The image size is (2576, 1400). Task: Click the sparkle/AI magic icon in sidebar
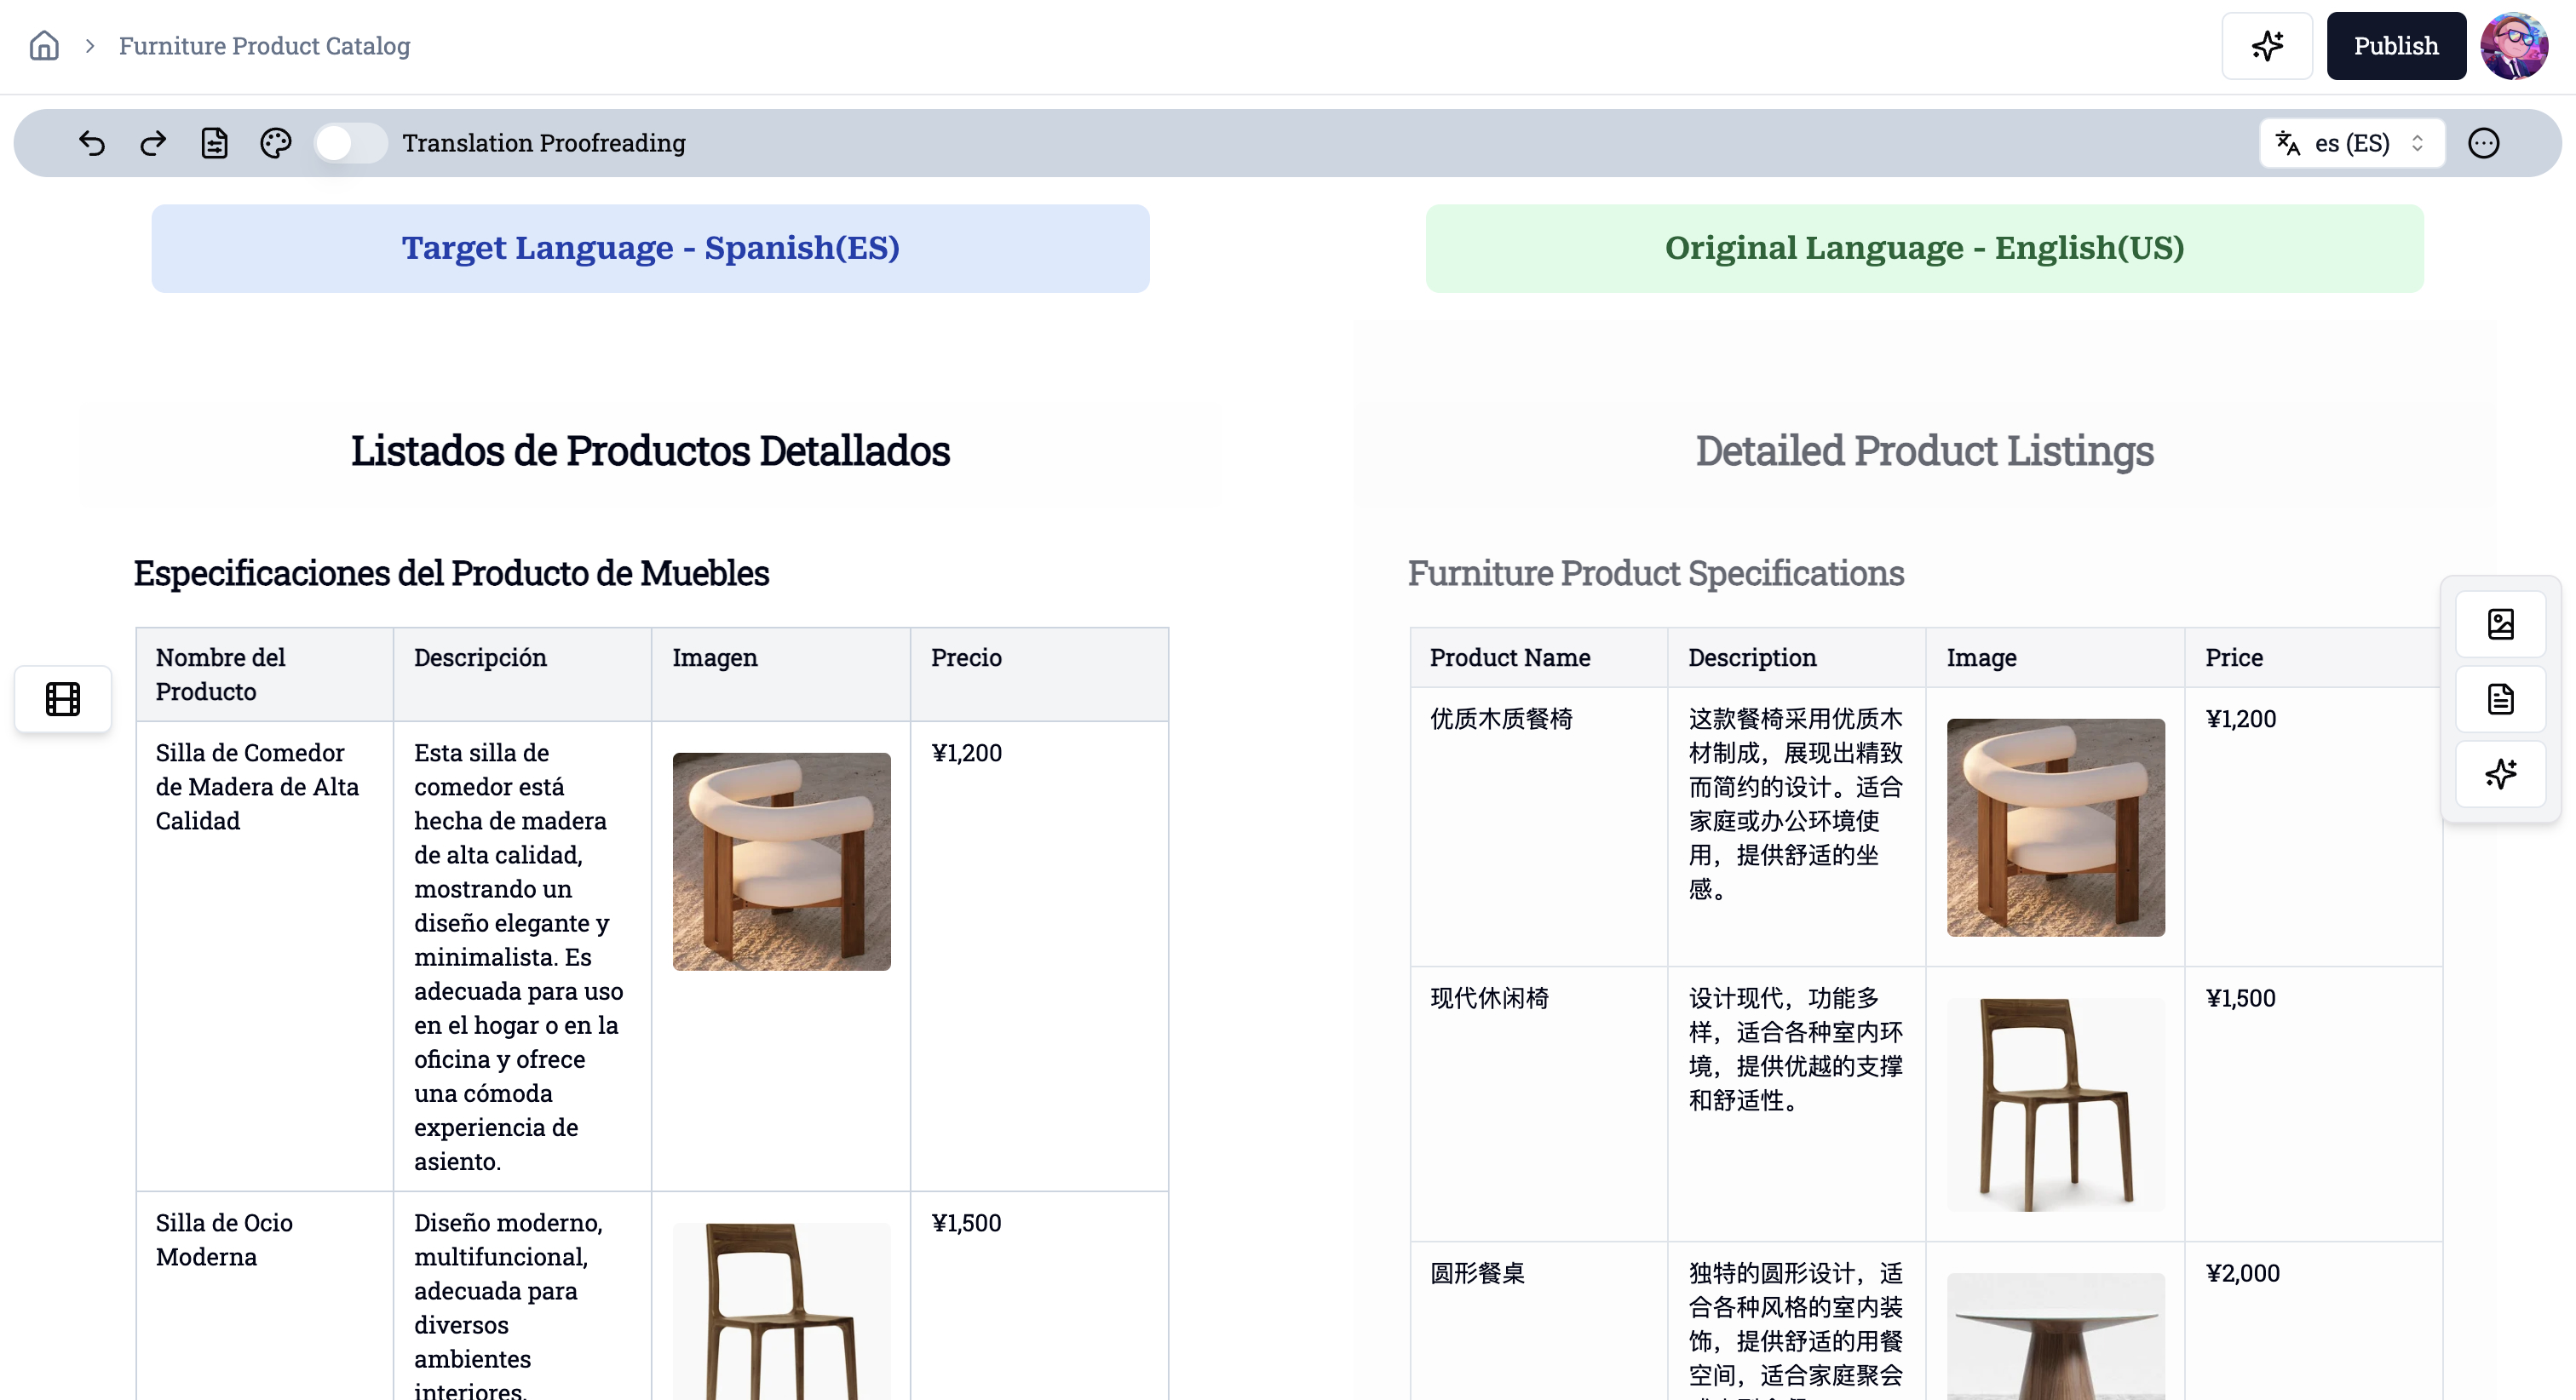[2502, 771]
